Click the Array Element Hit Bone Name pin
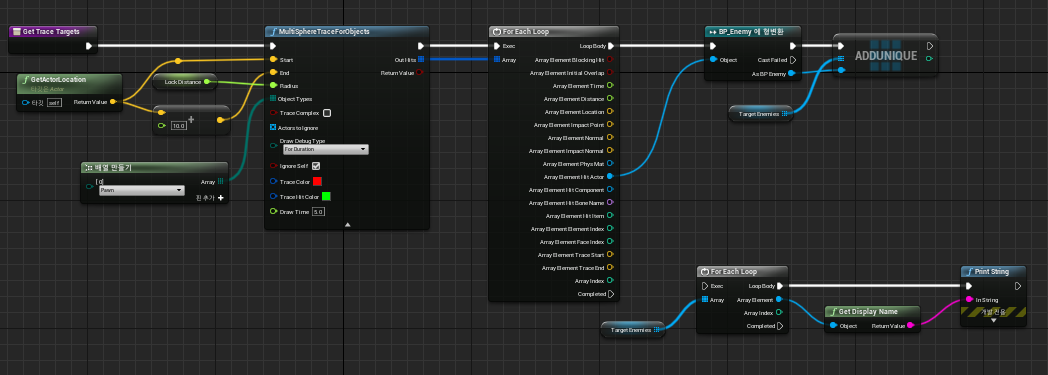 point(610,203)
